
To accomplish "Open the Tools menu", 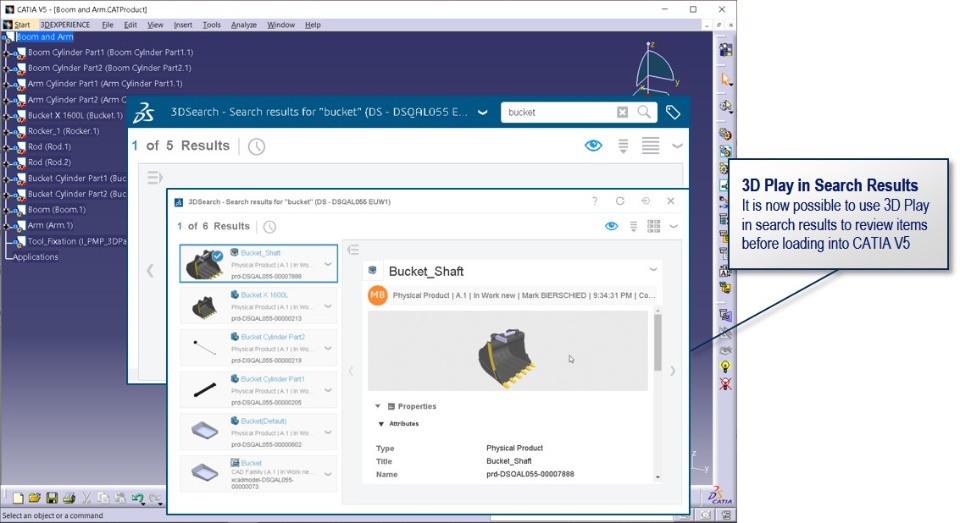I will pos(211,25).
